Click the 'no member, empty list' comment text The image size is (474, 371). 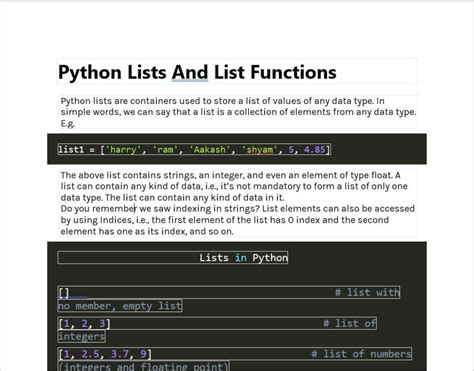[x=120, y=306]
